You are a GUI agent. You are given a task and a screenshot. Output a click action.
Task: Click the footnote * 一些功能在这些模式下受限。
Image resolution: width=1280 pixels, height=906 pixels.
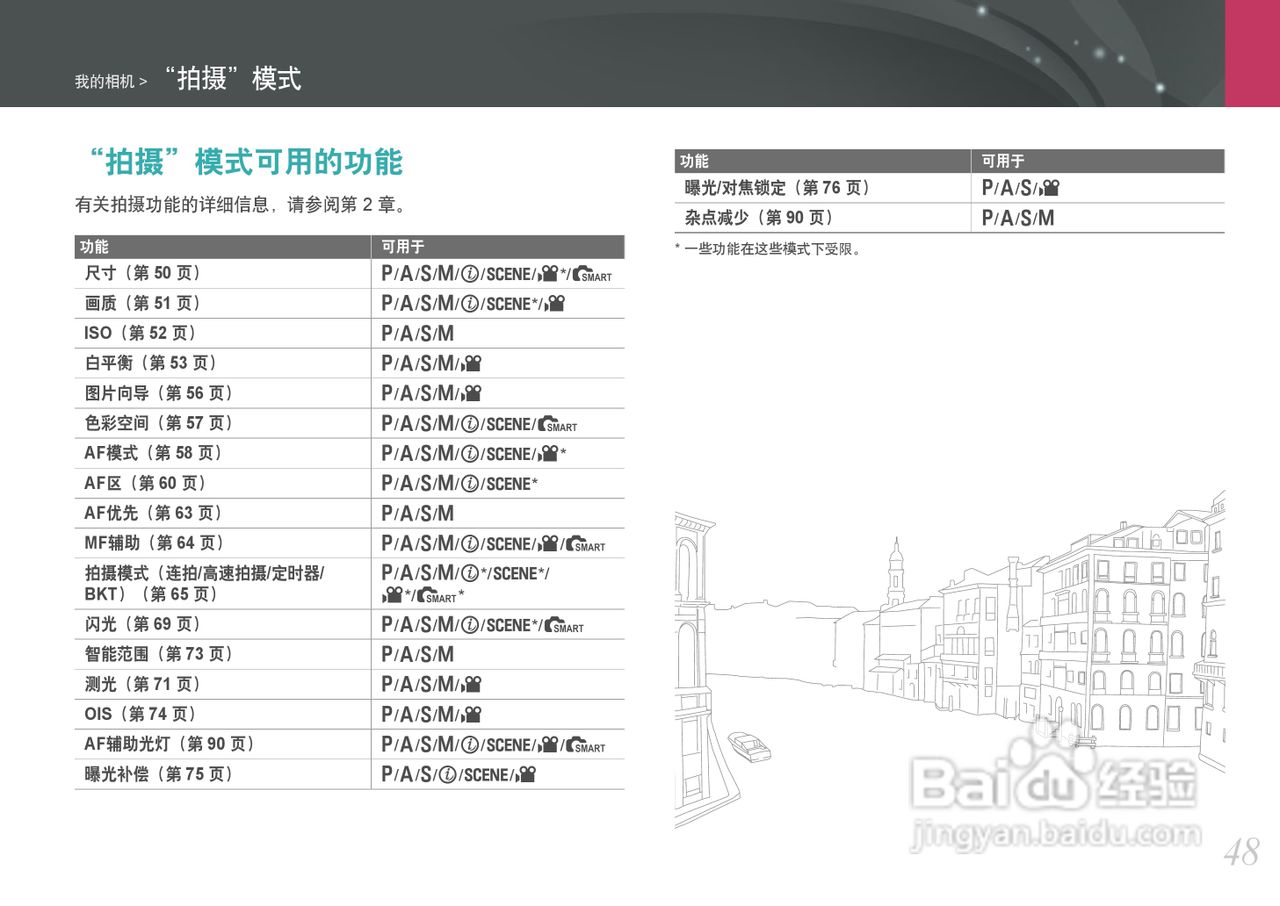pyautogui.click(x=768, y=249)
